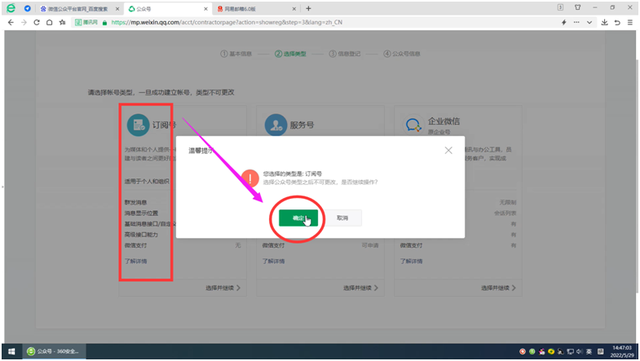Close the 百度搜索 tab

pyautogui.click(x=117, y=9)
